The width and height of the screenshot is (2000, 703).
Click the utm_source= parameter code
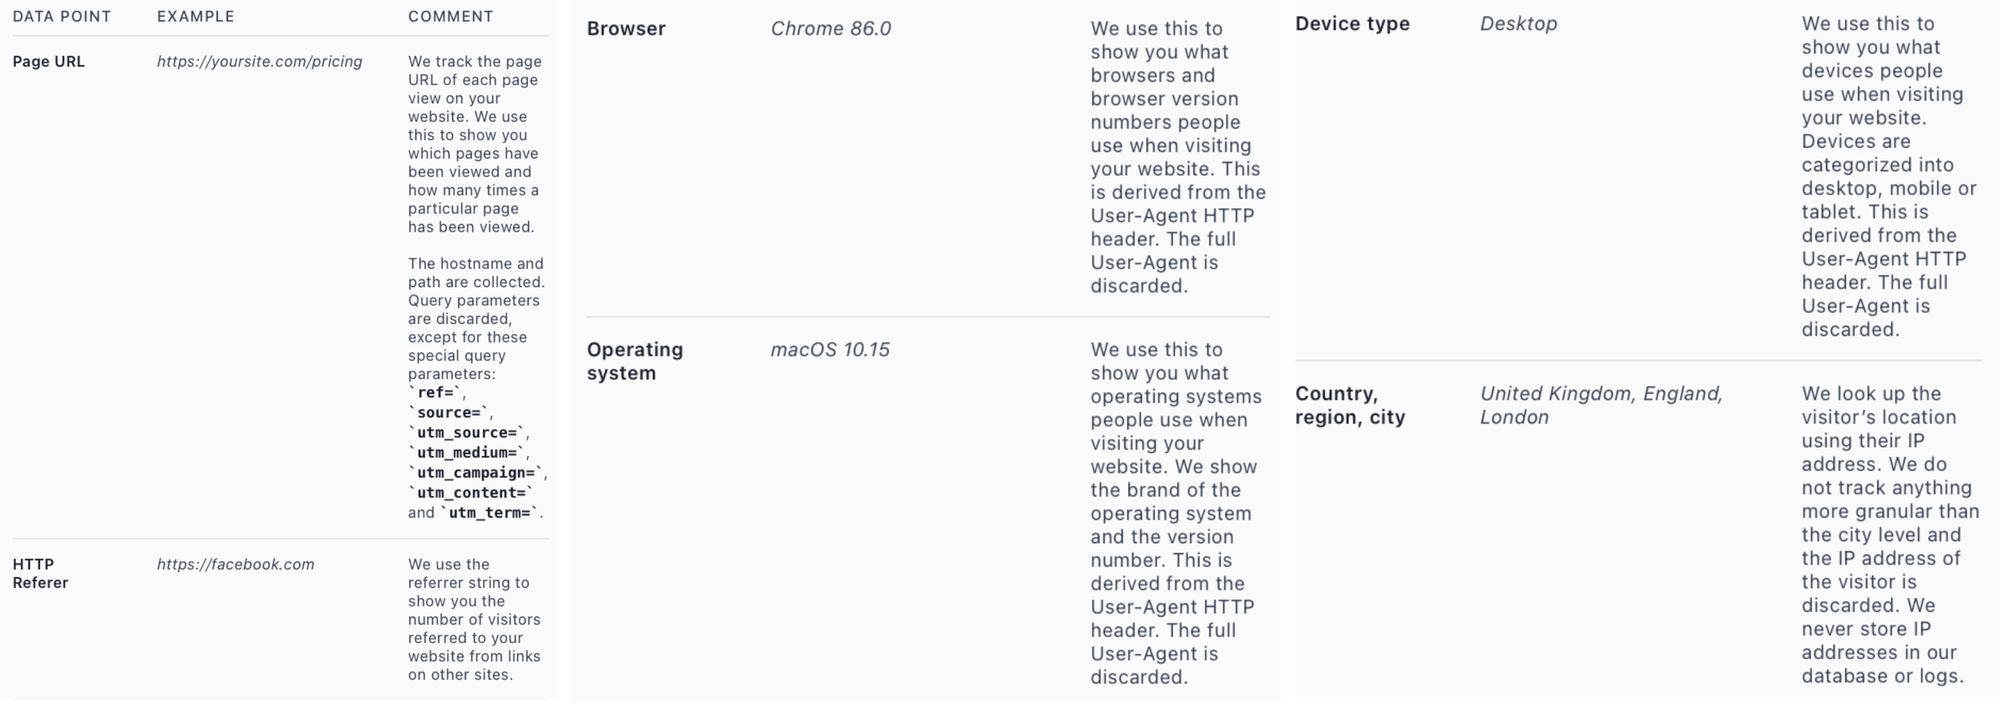click(468, 433)
